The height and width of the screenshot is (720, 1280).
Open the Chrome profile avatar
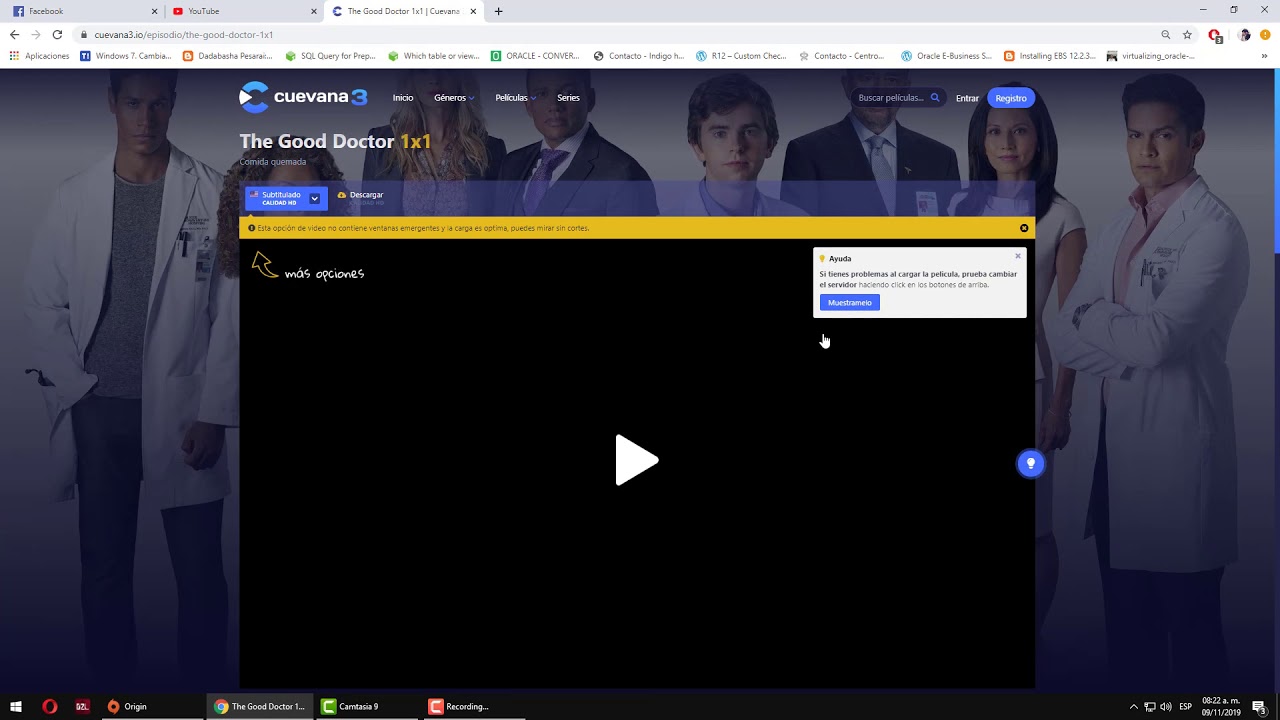(x=1244, y=35)
